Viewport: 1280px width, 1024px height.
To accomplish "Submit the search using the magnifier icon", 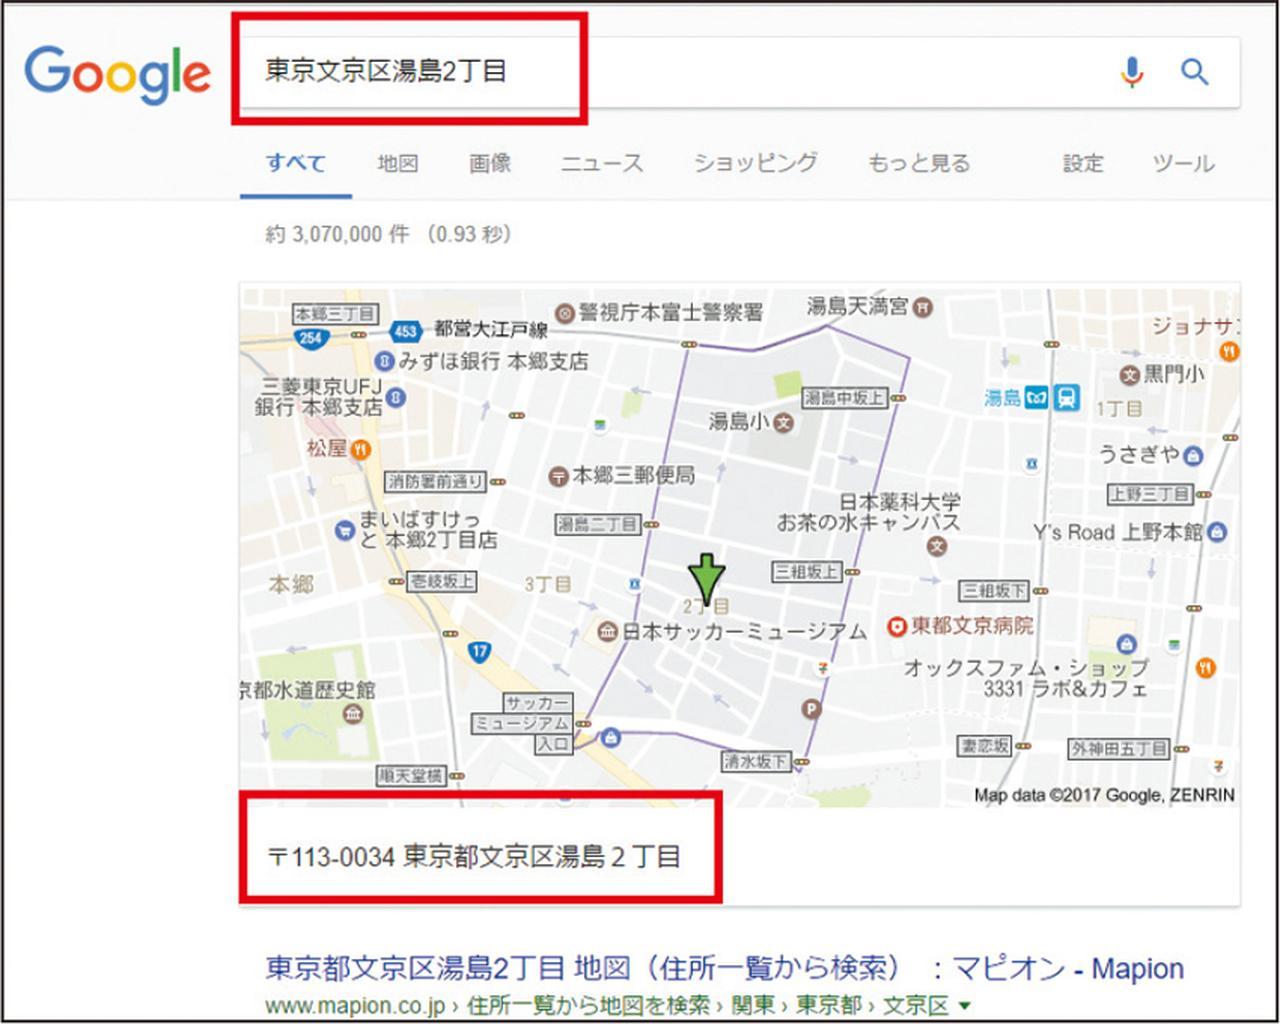I will [1195, 72].
